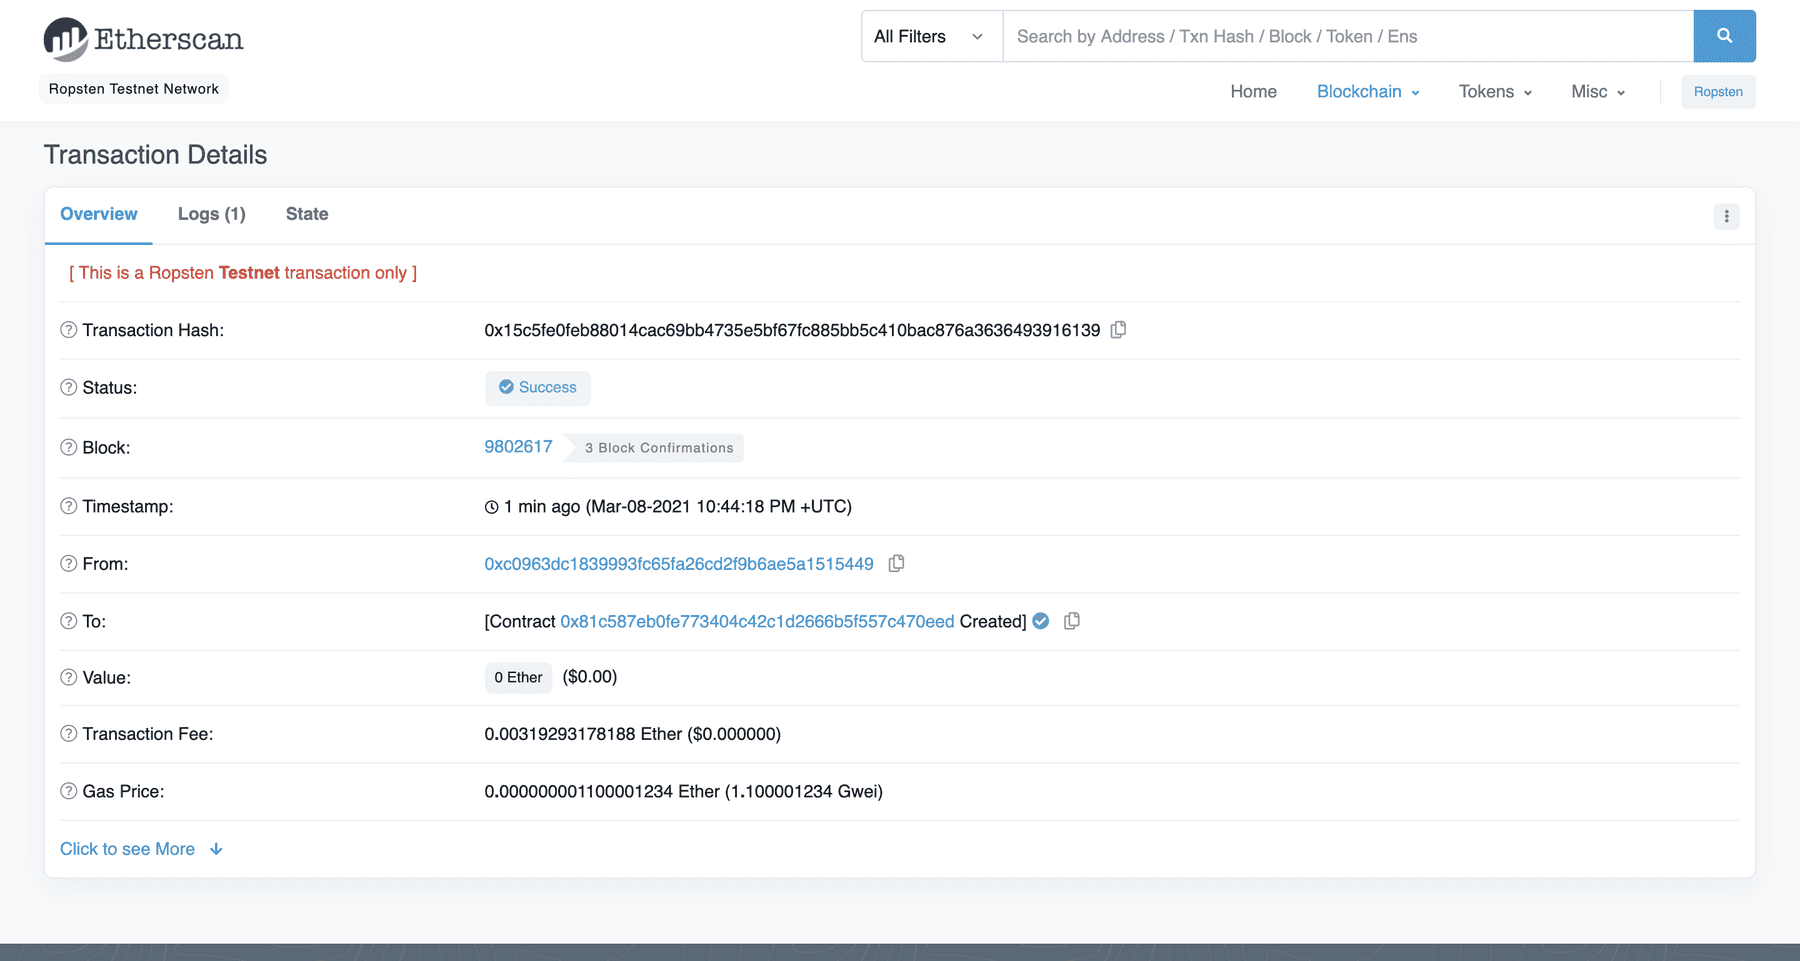The height and width of the screenshot is (961, 1800).
Task: Expand details with Click to see More
Action: [127, 848]
